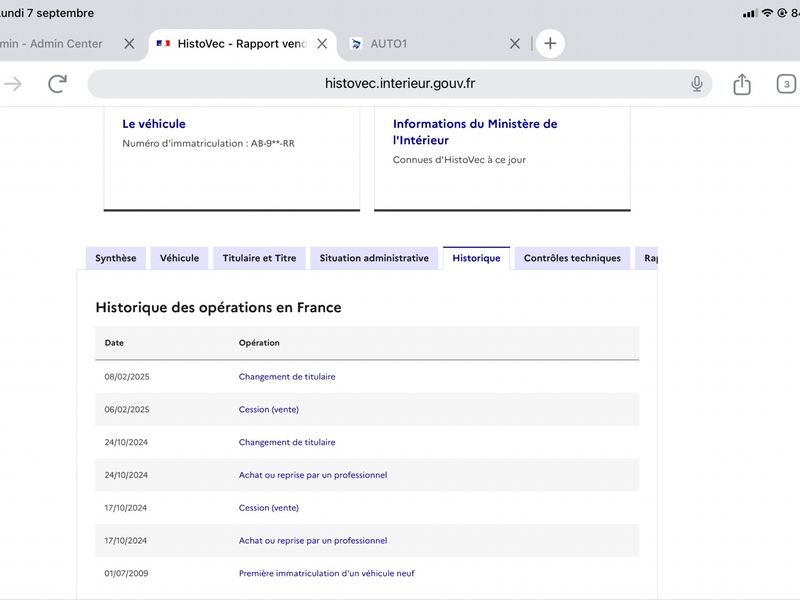The image size is (800, 600).
Task: Close the AUTO1 tab
Action: [x=515, y=44]
